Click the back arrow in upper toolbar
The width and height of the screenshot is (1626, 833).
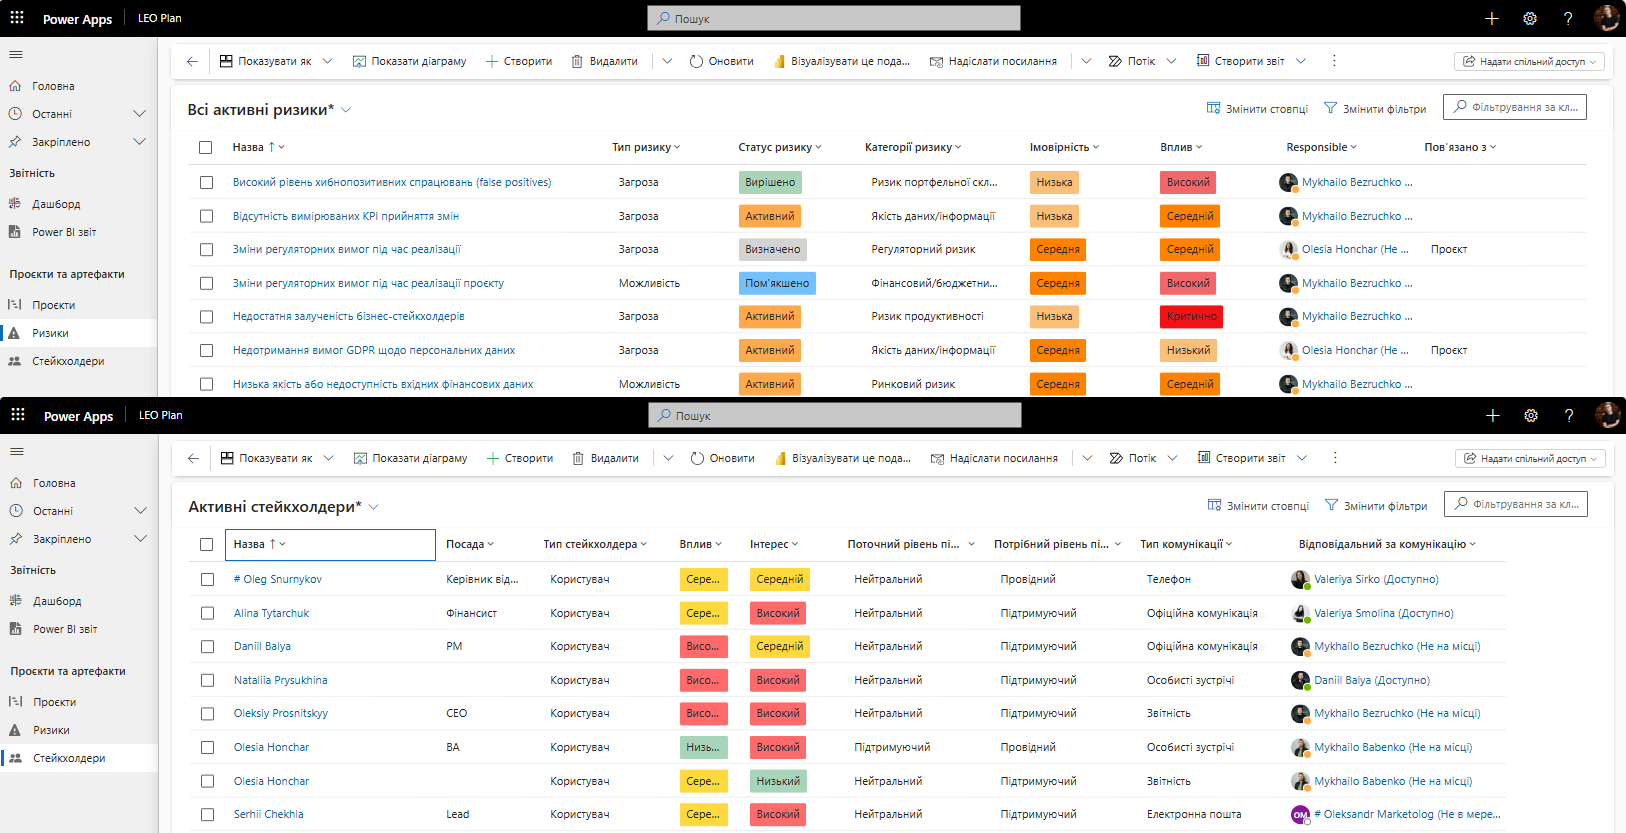coord(192,61)
